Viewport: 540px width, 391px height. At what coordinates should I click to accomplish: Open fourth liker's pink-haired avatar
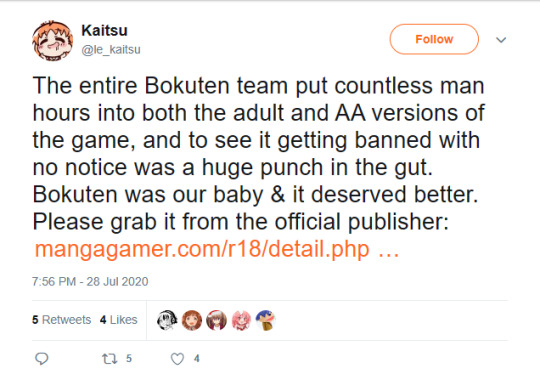pos(241,320)
